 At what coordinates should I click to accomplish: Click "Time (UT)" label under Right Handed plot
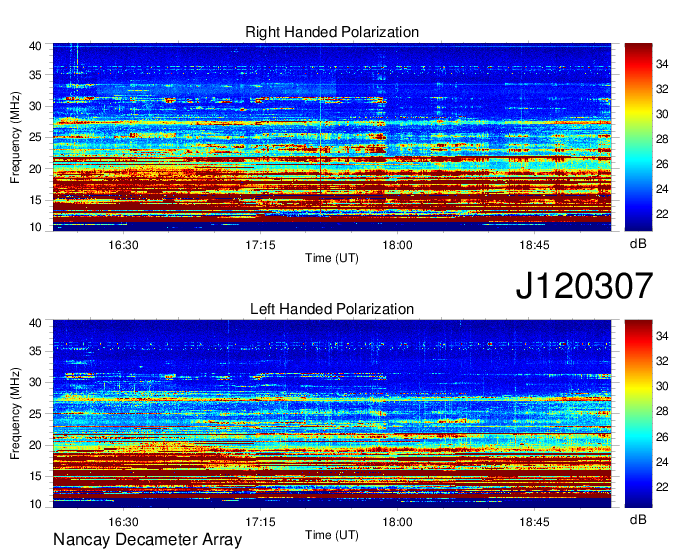pyautogui.click(x=332, y=258)
